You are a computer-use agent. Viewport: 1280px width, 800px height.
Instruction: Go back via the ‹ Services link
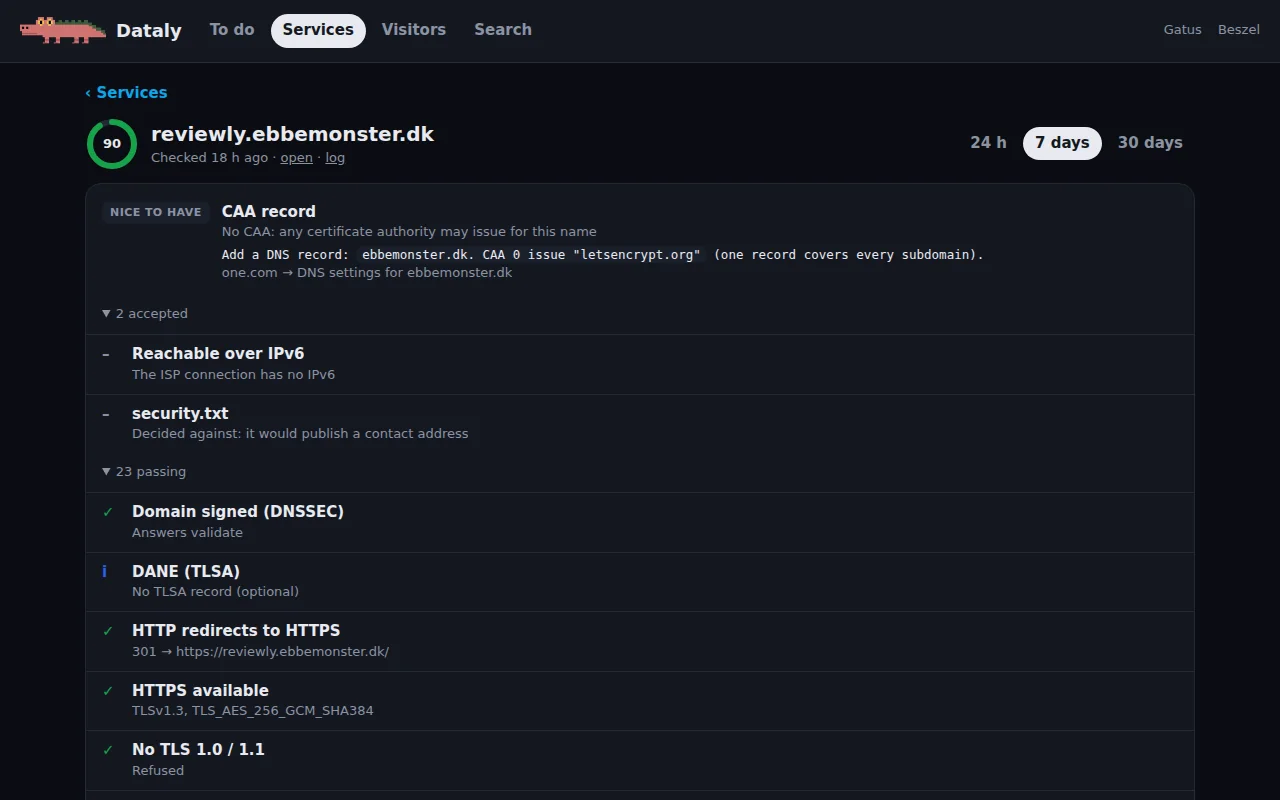(x=126, y=93)
